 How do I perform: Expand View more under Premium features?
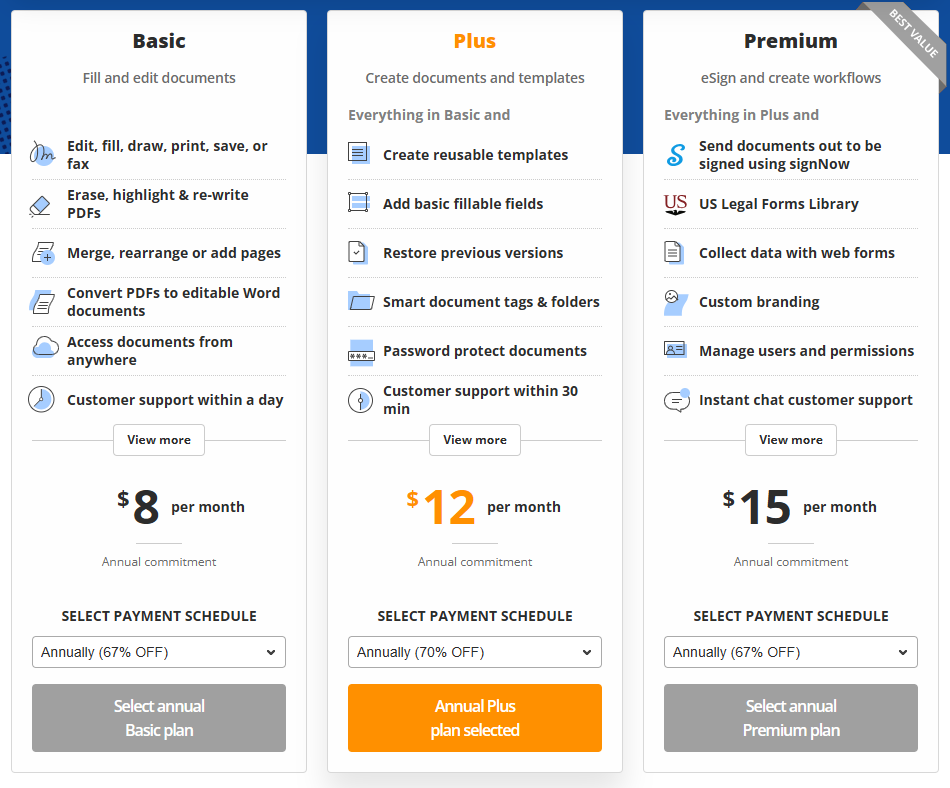point(791,440)
